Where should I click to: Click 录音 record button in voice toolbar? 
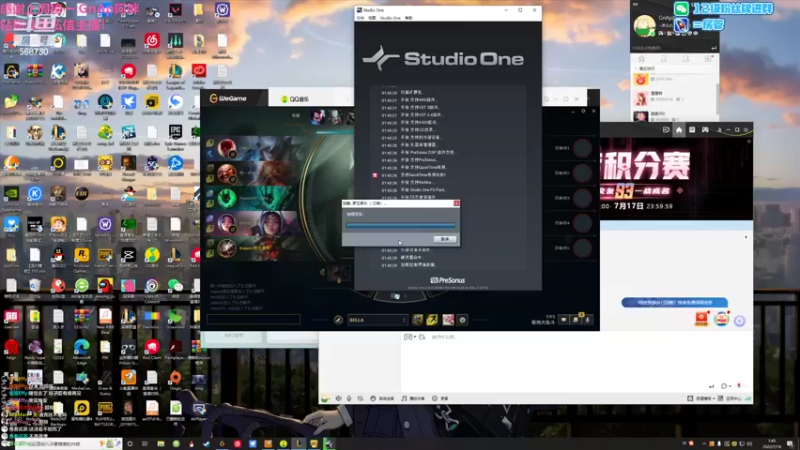point(440,398)
